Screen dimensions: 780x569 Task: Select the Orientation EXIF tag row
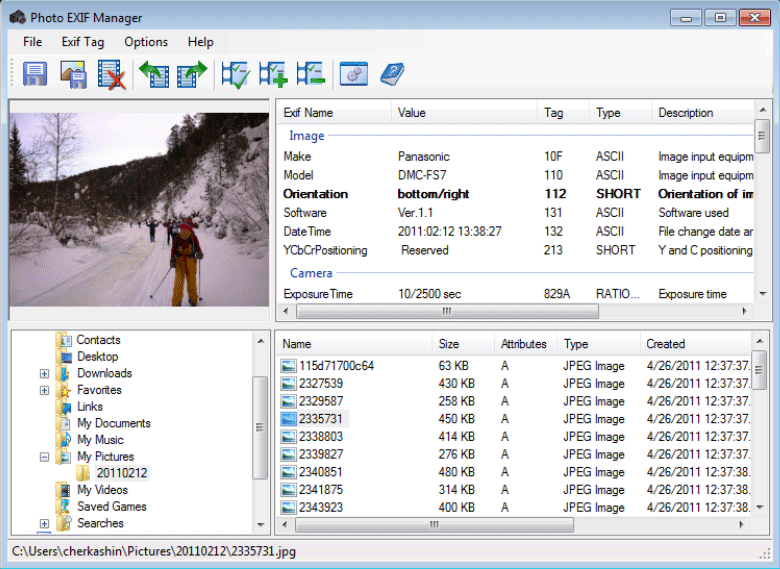coord(316,194)
